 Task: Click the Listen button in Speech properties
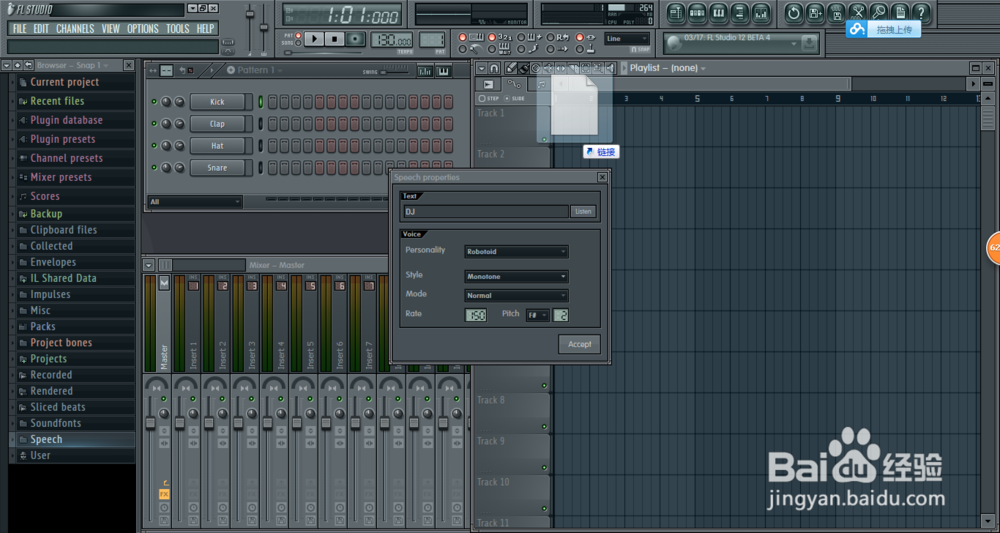click(583, 212)
